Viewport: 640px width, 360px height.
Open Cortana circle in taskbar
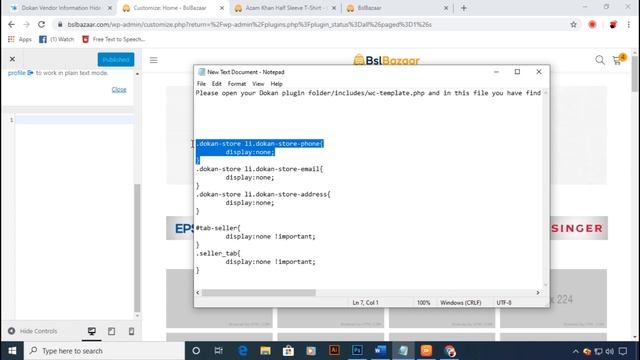click(196, 351)
